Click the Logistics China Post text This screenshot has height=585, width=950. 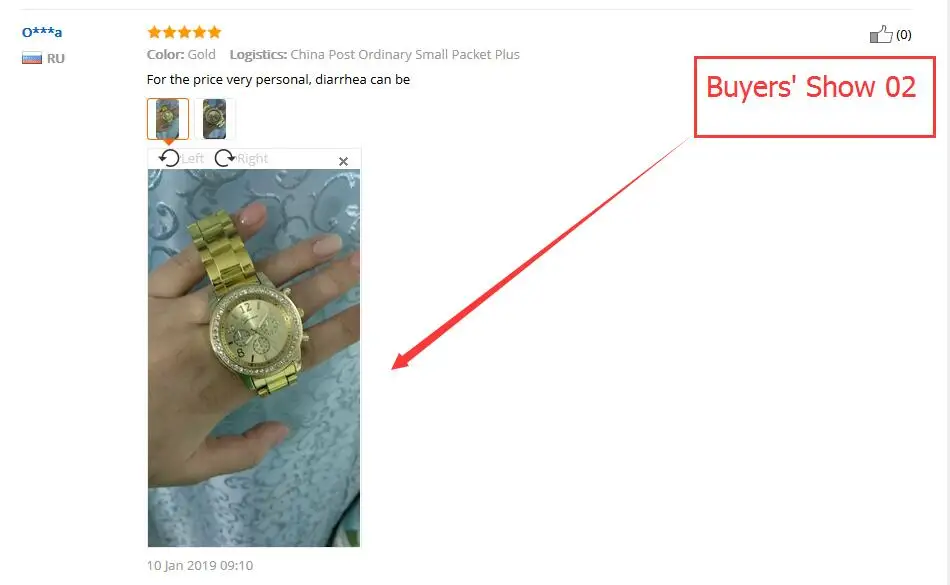[x=374, y=55]
